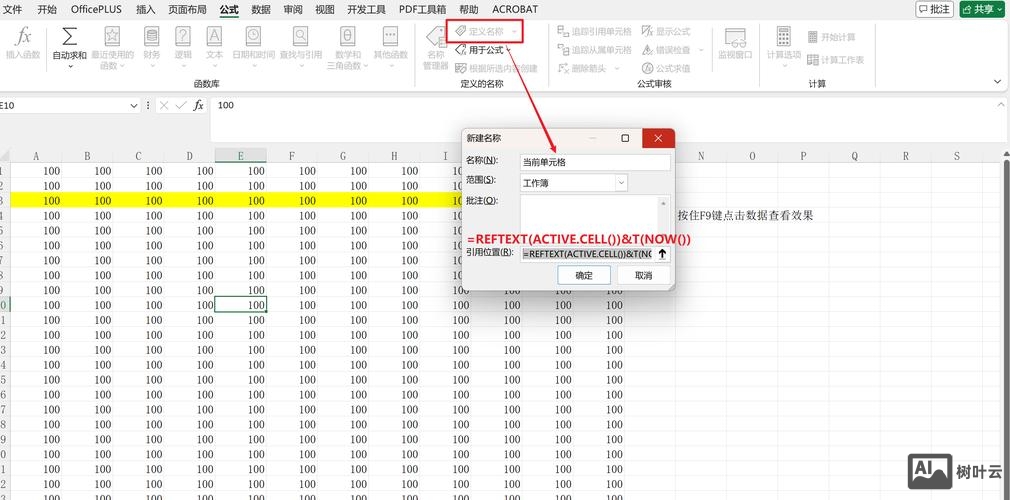Expand the 范围 scope dropdown
This screenshot has height=500, width=1010.
[x=620, y=183]
